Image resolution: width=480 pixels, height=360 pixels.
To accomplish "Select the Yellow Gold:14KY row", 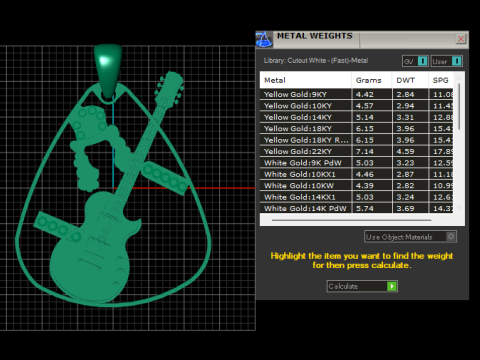I will (x=356, y=117).
